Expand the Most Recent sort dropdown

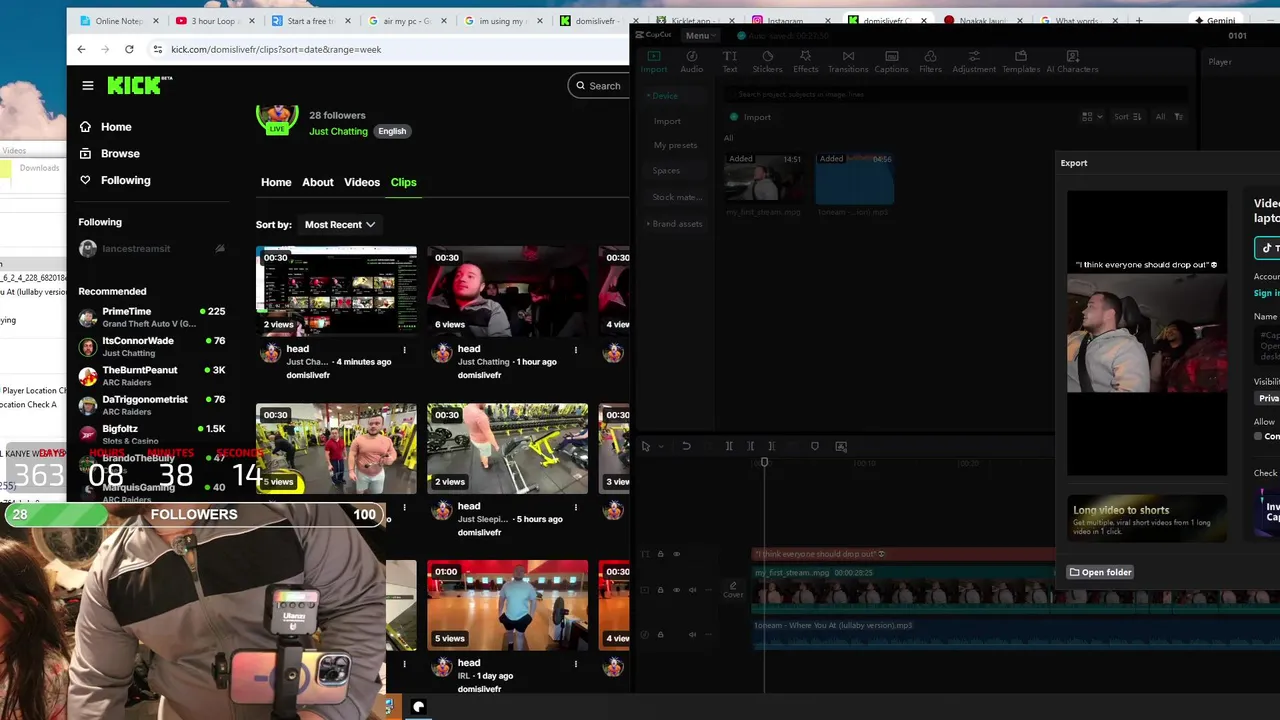tap(340, 225)
